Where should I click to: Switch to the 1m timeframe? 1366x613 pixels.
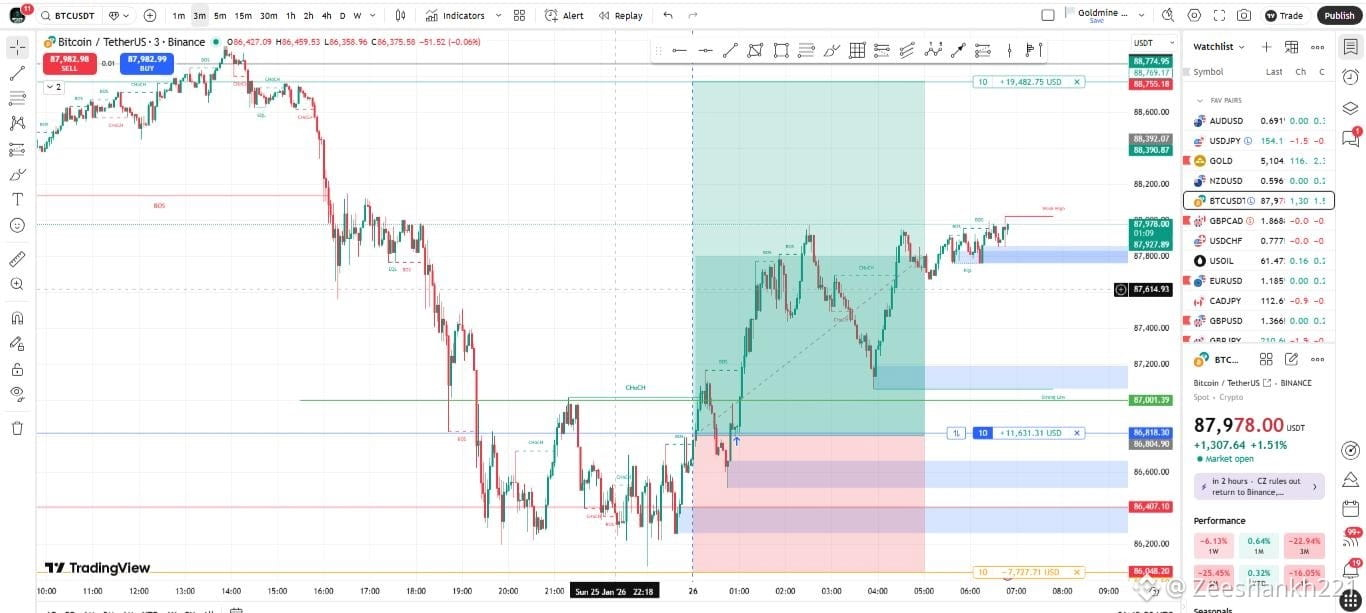coord(179,15)
